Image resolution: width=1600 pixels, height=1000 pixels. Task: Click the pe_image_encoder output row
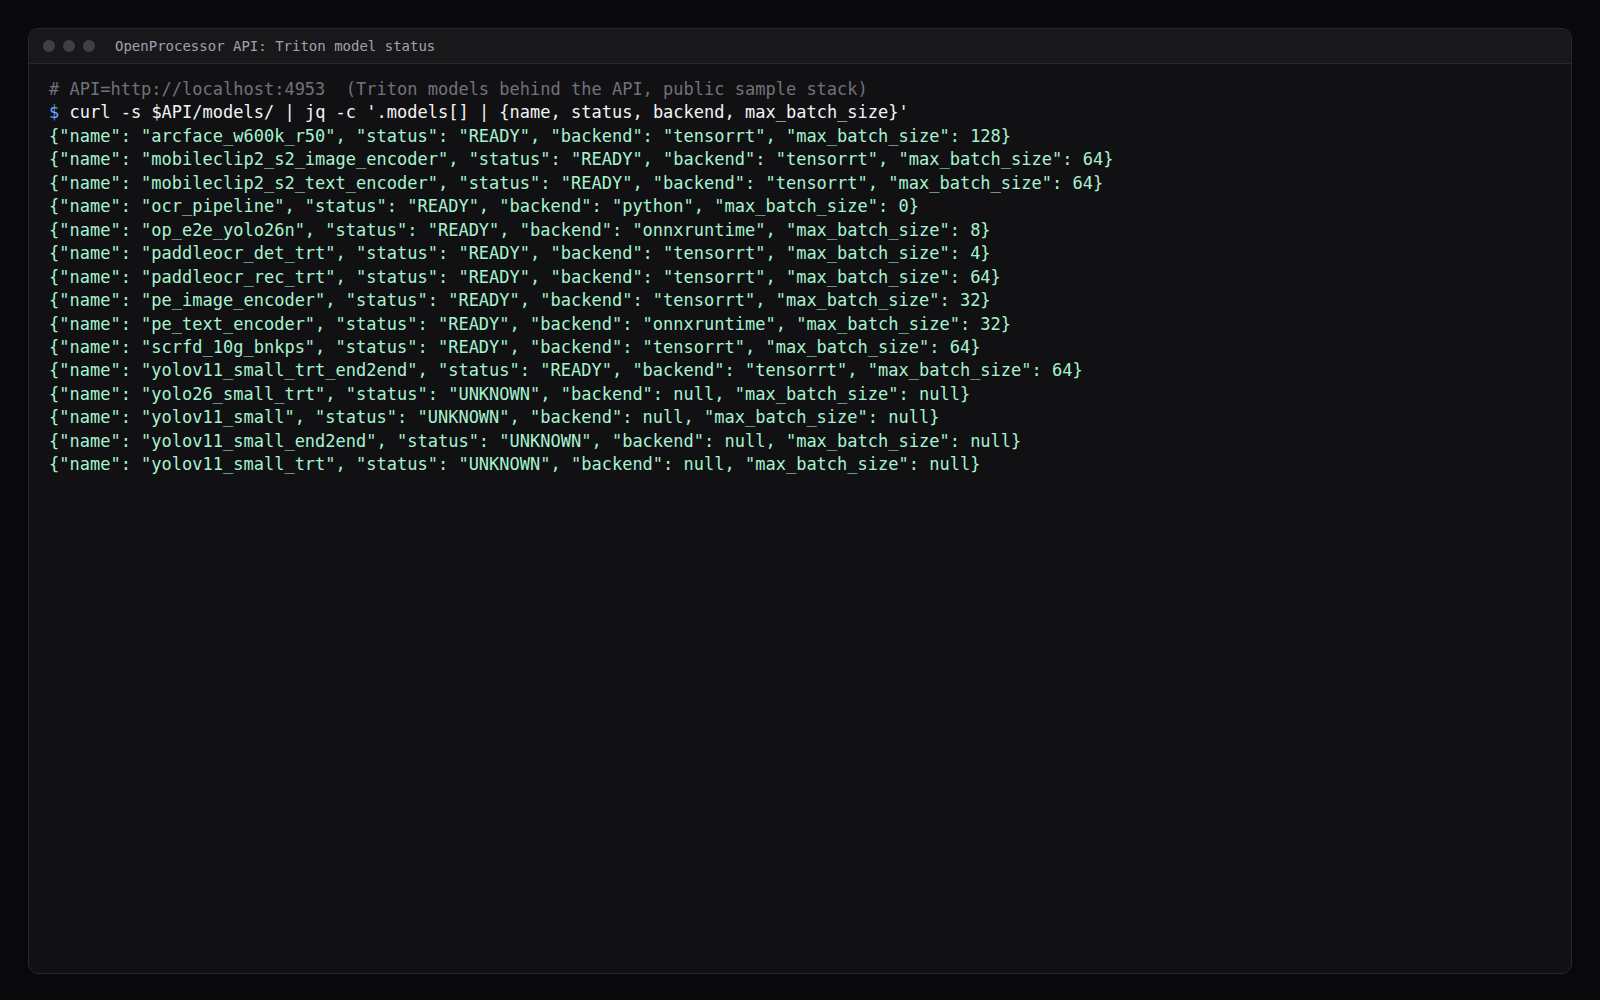point(520,300)
